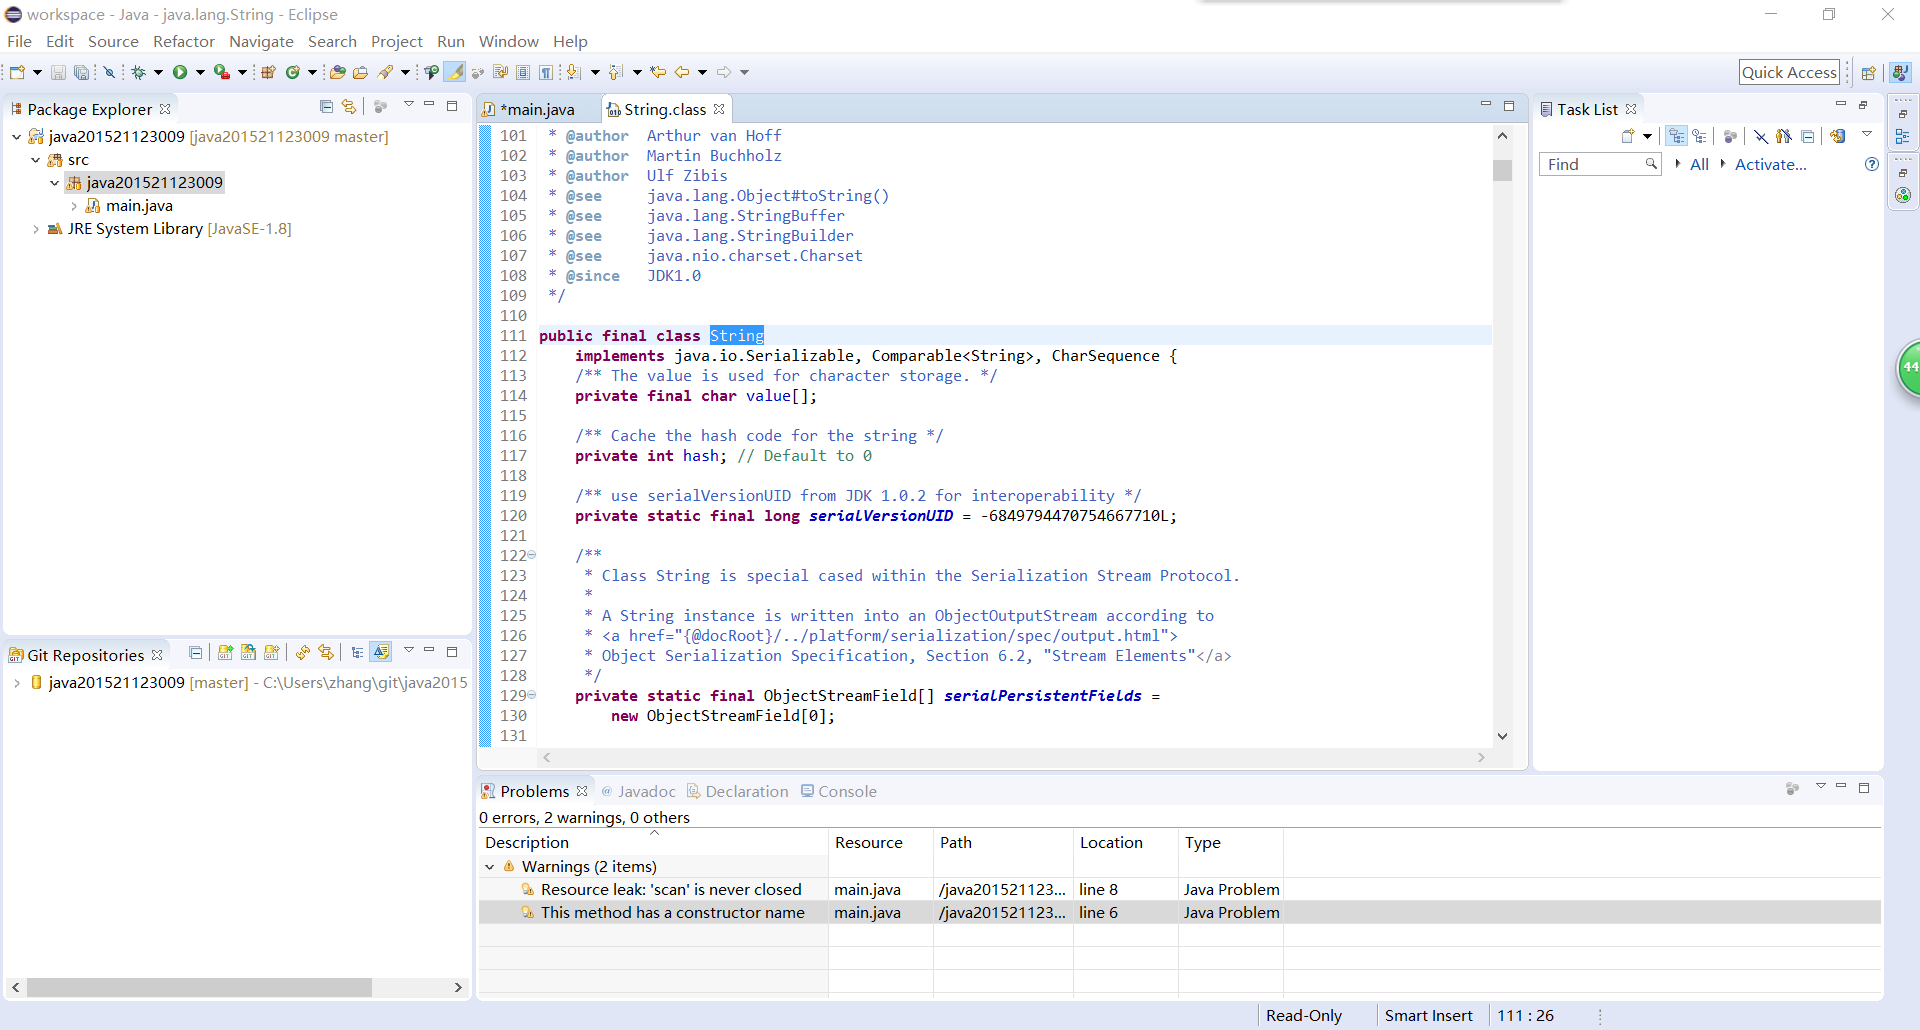Expand main.java in Package Explorer
The height and width of the screenshot is (1030, 1920).
coord(74,206)
